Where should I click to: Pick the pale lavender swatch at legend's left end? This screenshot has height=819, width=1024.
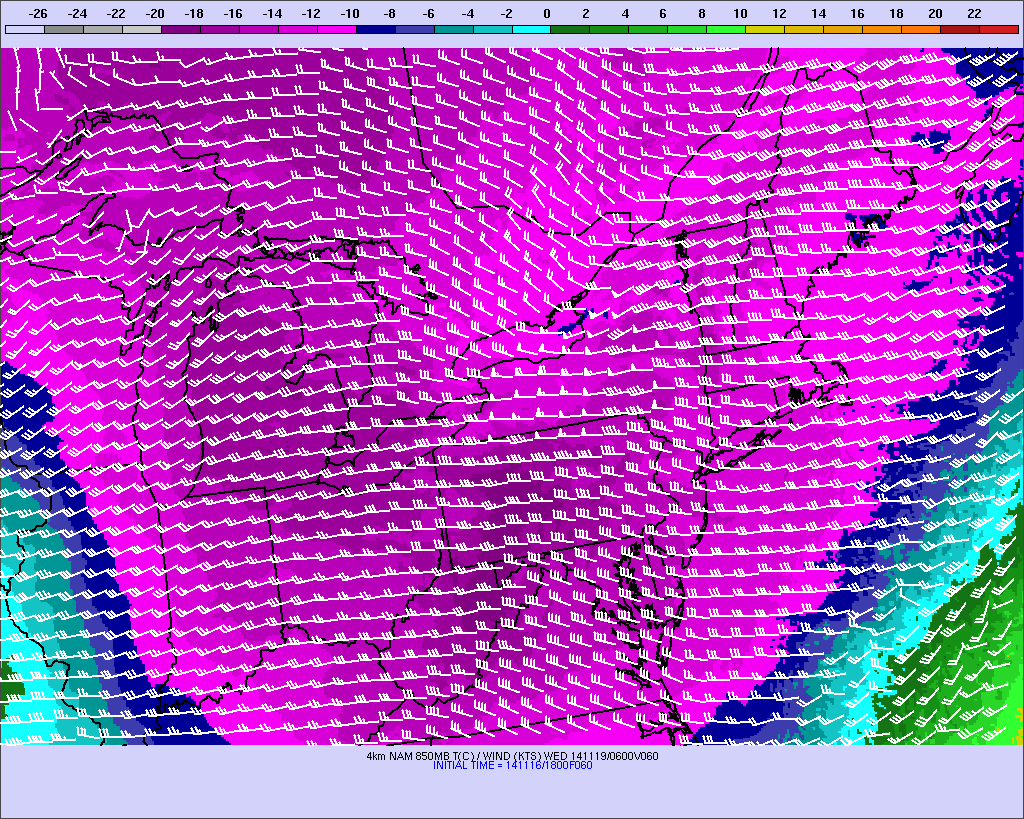(x=25, y=30)
